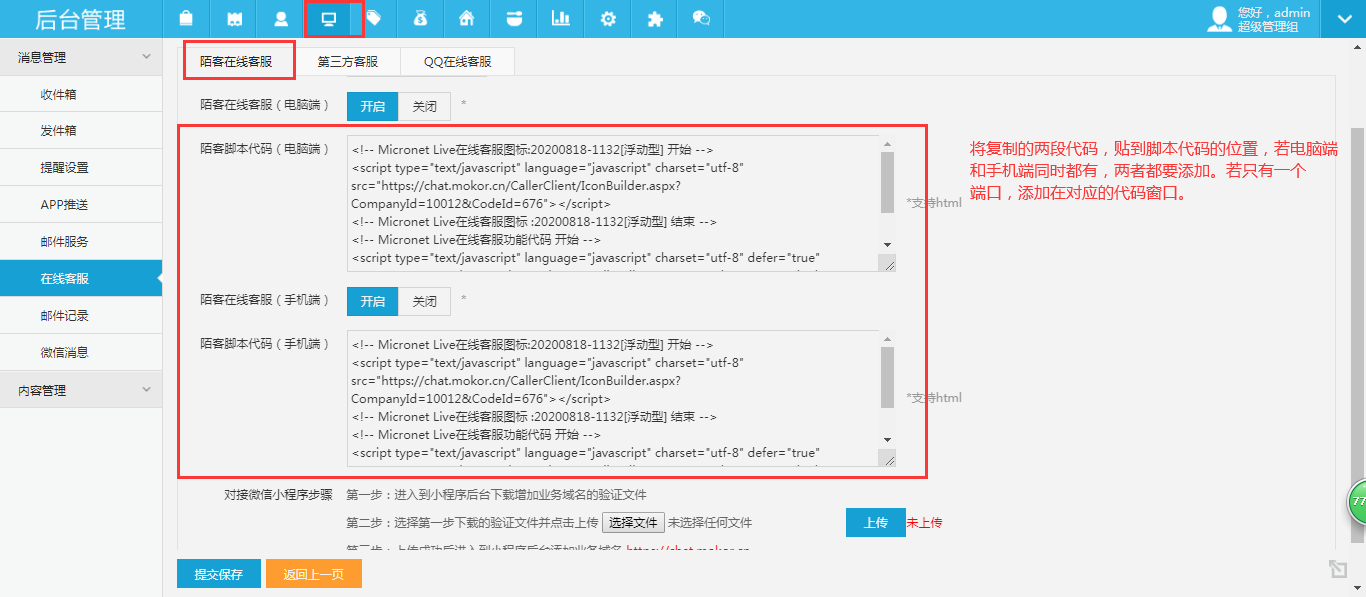The image size is (1366, 597).
Task: Click the 后台管理 logo
Action: [x=81, y=19]
